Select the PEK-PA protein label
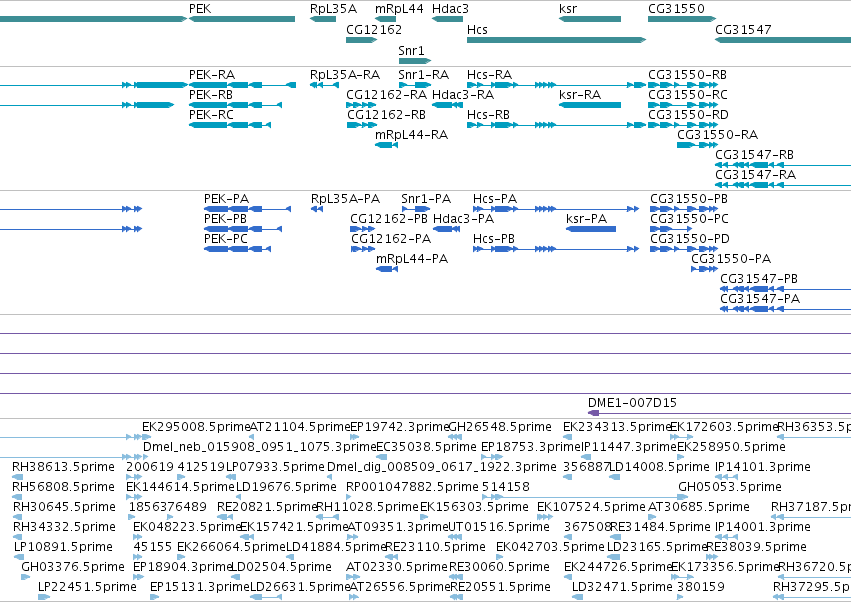Screen dimensions: 851x602 click(x=226, y=199)
